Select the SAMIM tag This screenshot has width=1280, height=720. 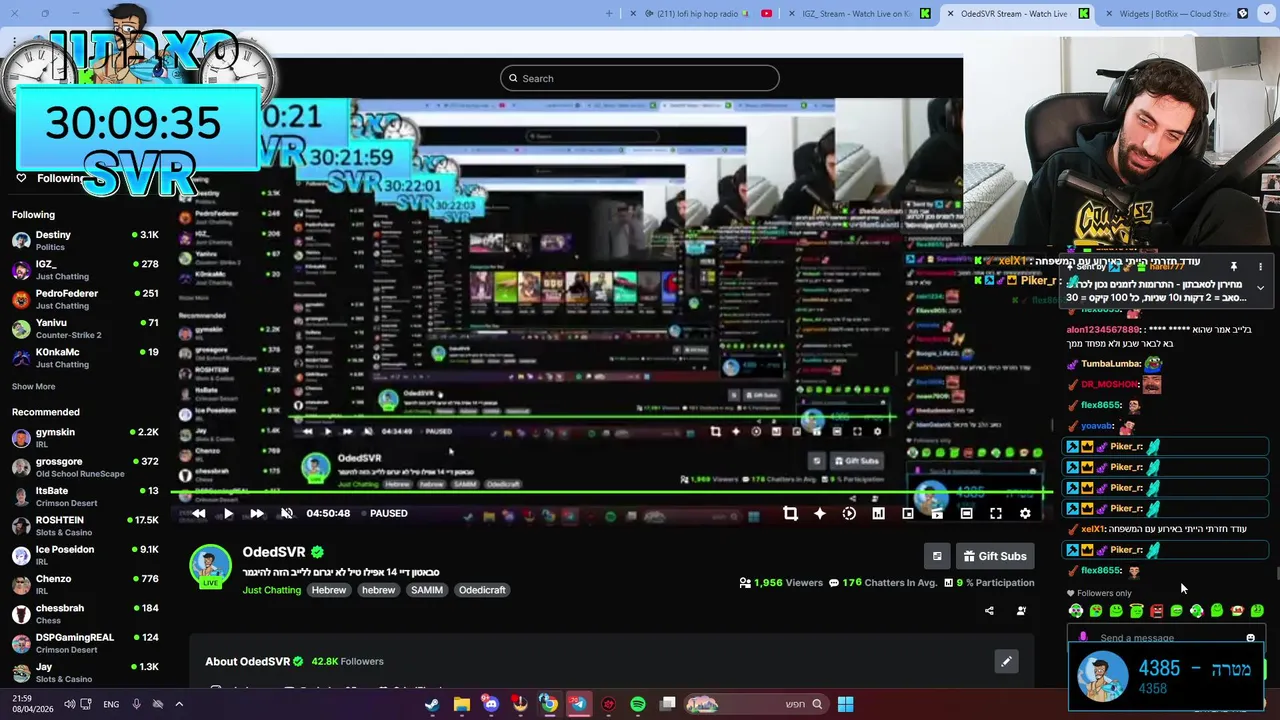pyautogui.click(x=427, y=590)
